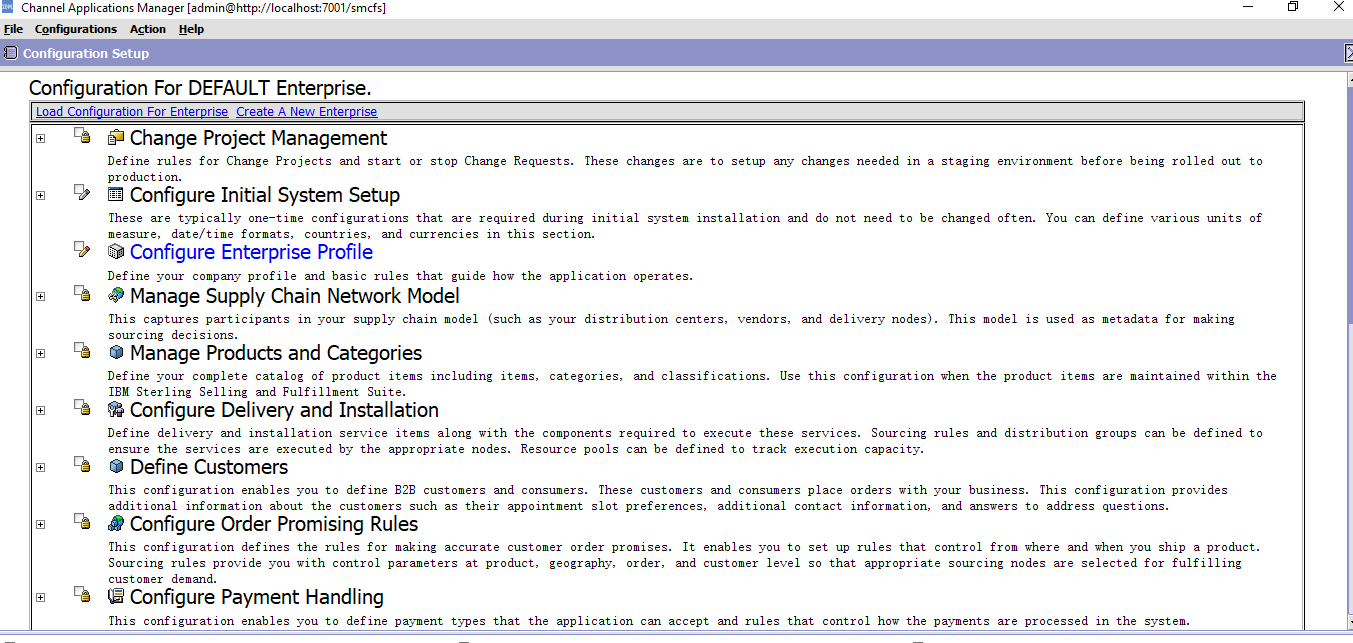Open Define Customers using its icon

tap(116, 467)
